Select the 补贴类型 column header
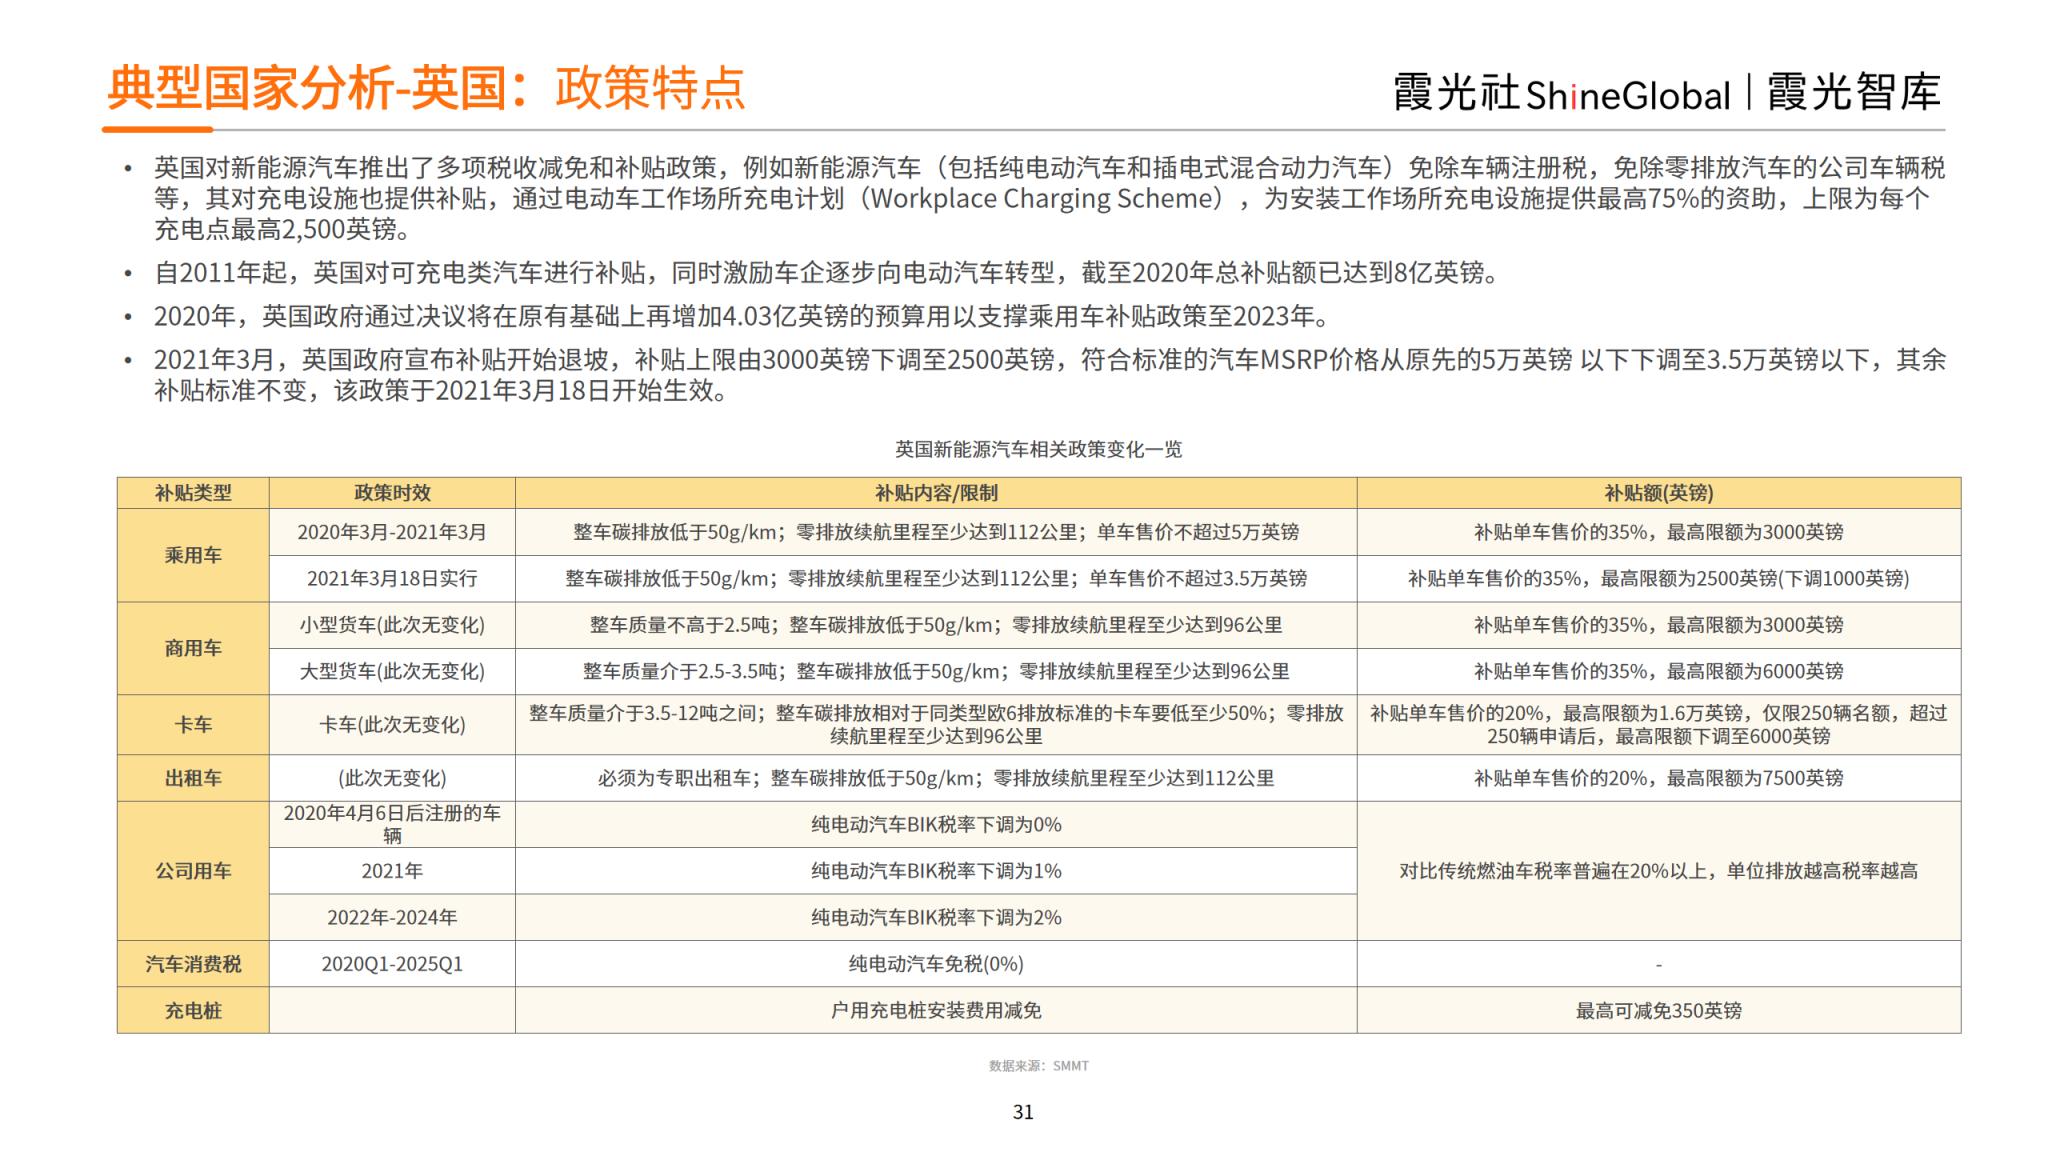 (193, 493)
